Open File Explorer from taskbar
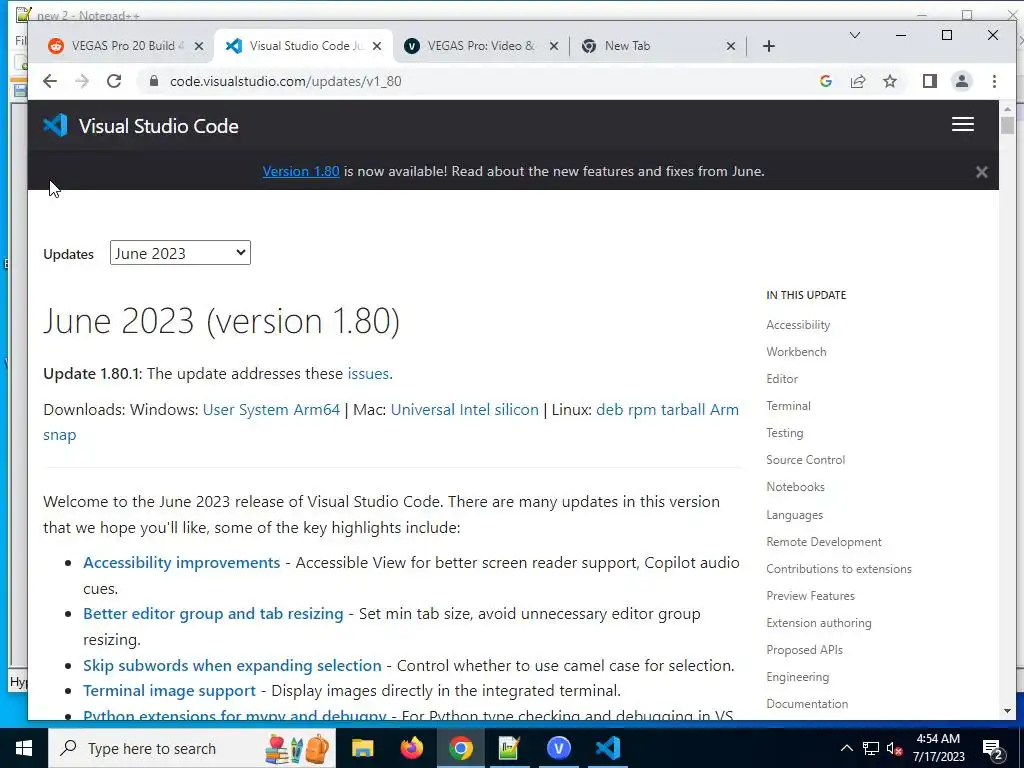The height and width of the screenshot is (768, 1024). [x=362, y=748]
